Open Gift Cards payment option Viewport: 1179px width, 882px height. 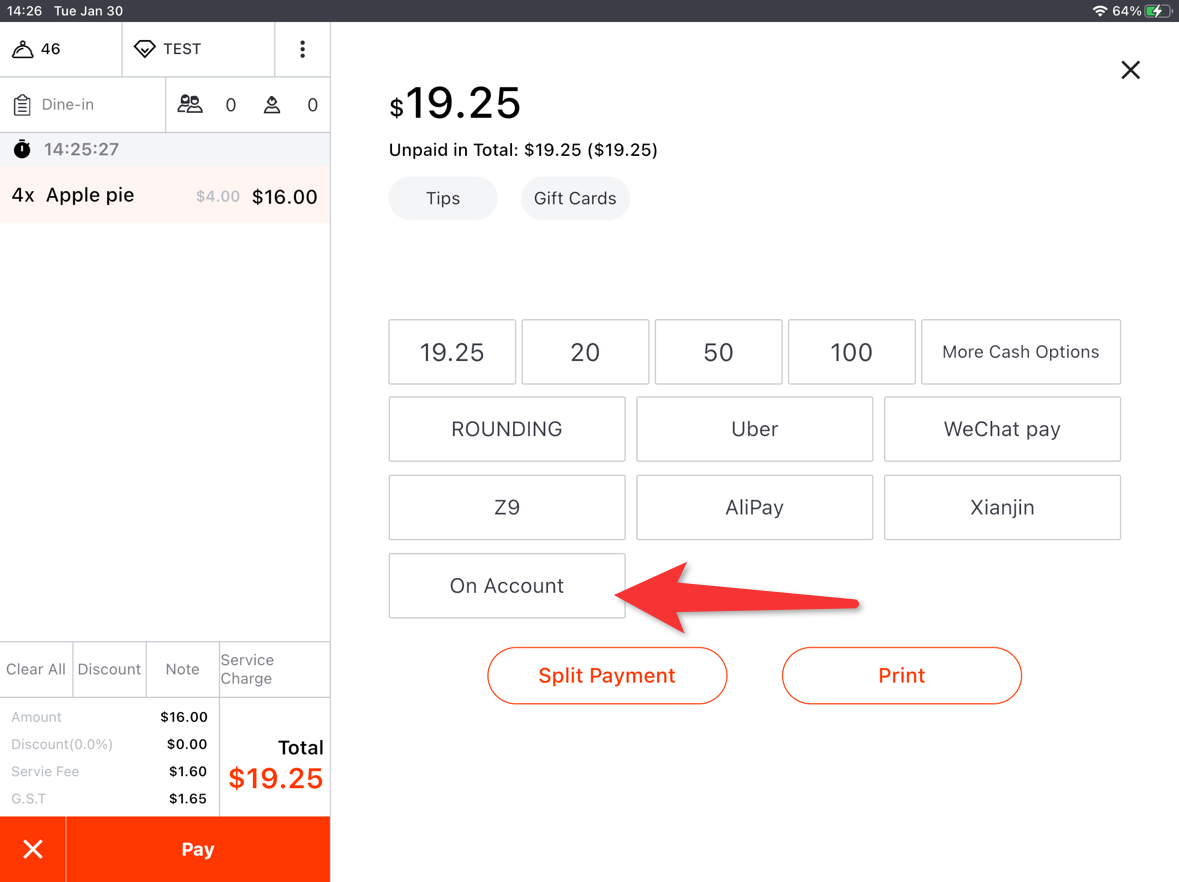click(x=575, y=199)
